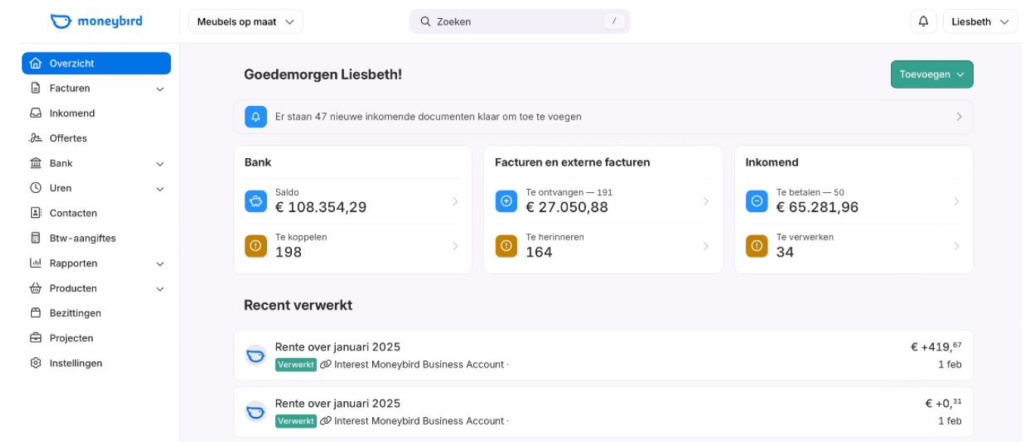Click the Saldo row arrow chevron
The height and width of the screenshot is (442, 1024).
455,202
